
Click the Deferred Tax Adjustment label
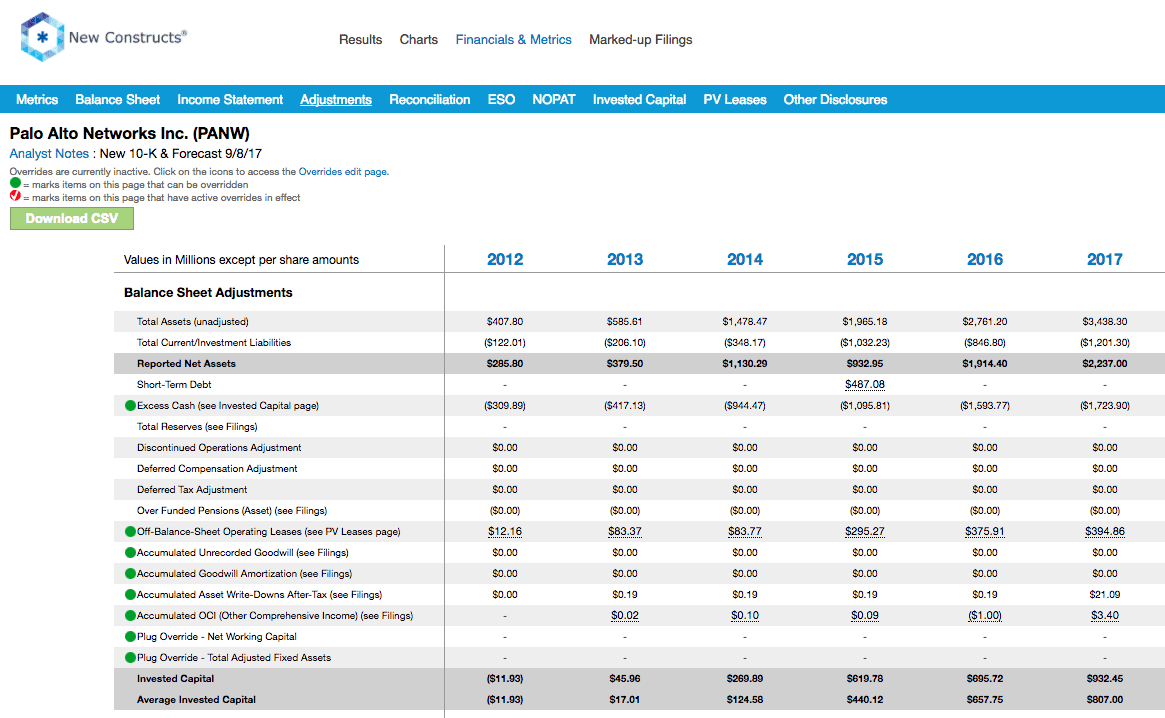(x=192, y=490)
